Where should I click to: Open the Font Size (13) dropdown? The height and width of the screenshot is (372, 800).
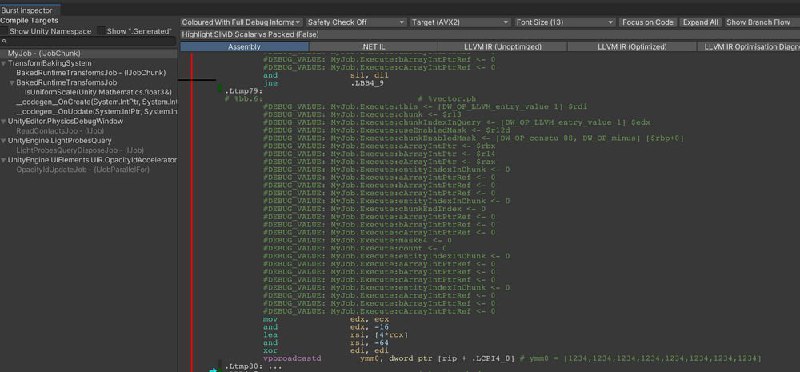[x=565, y=22]
